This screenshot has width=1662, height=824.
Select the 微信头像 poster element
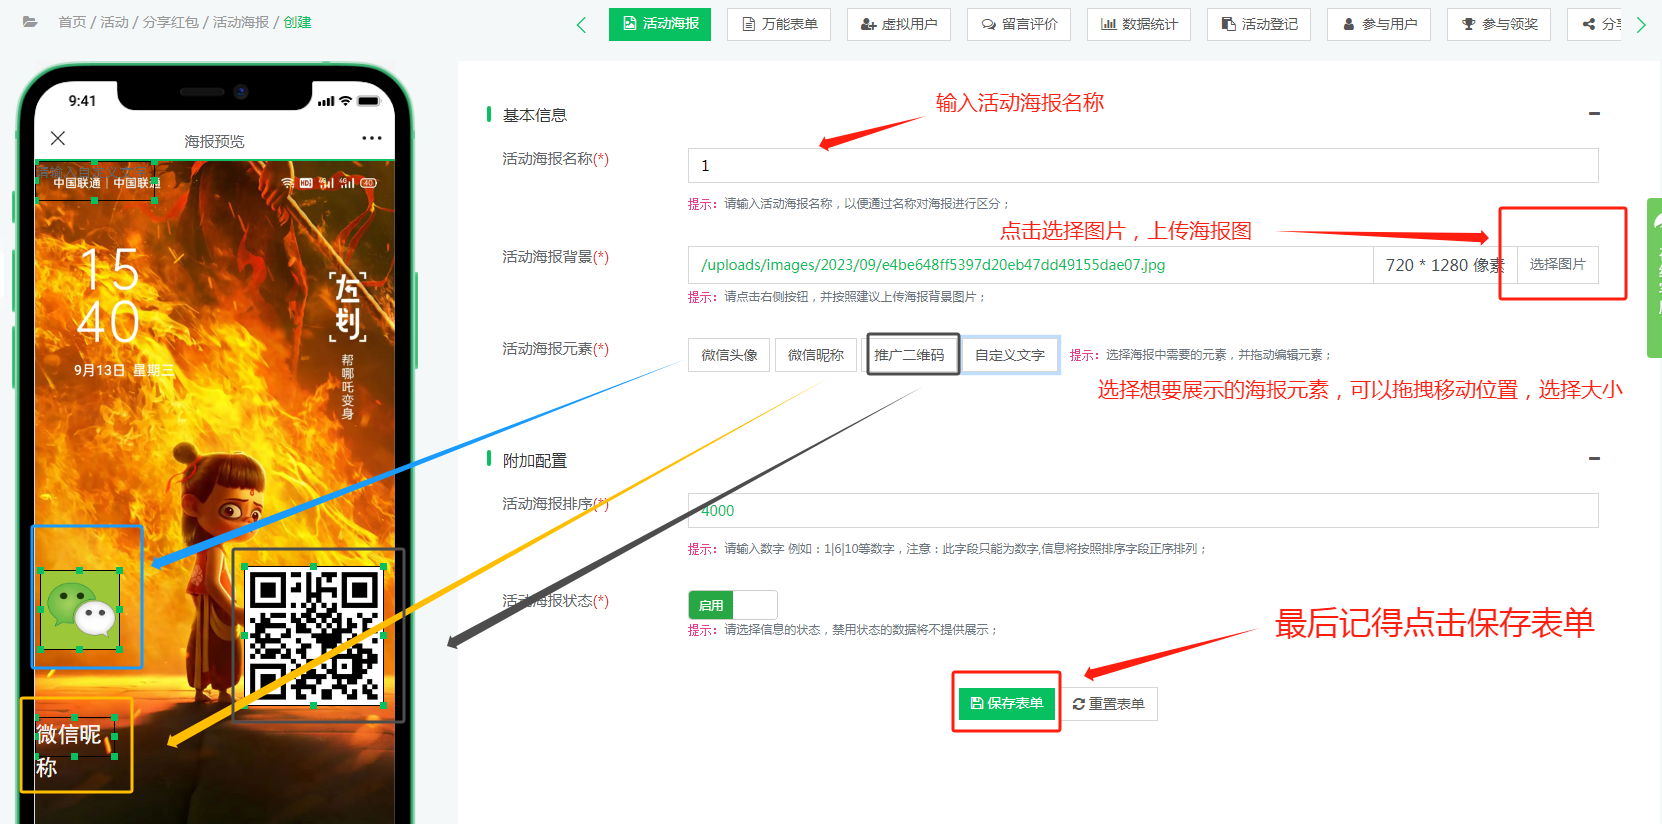tap(729, 355)
